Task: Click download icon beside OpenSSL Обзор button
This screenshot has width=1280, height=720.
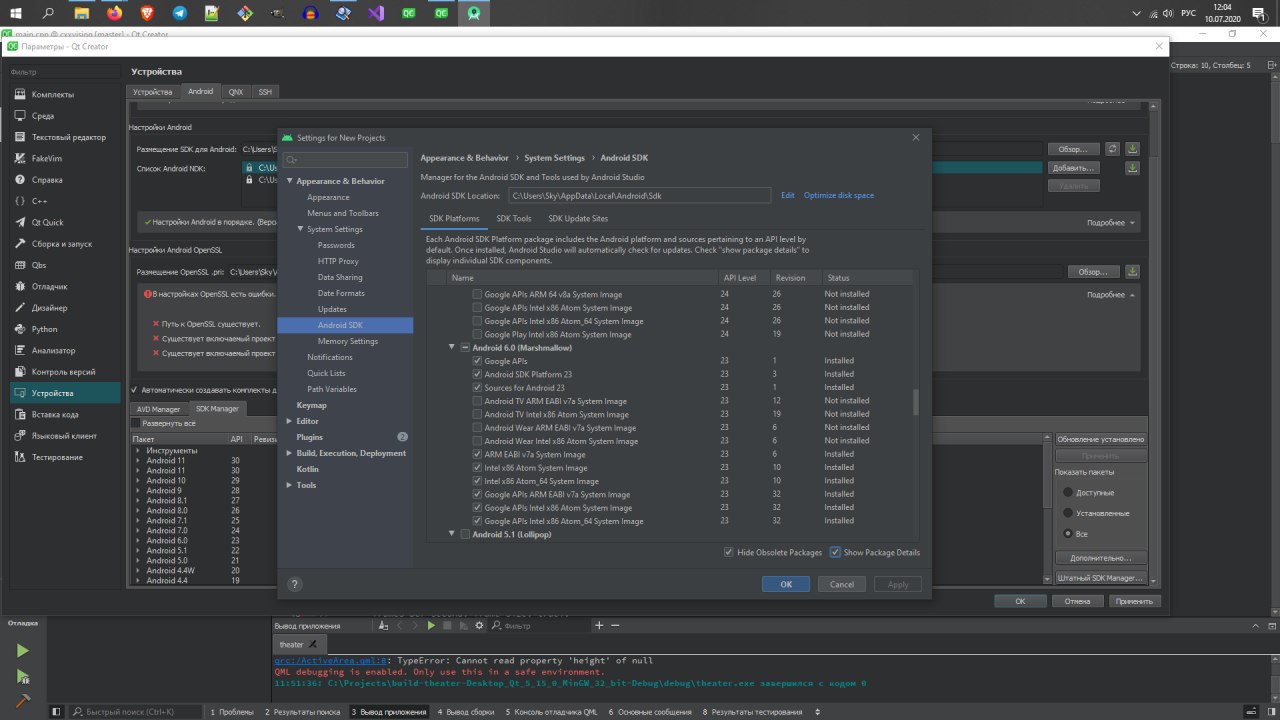Action: coord(1132,271)
